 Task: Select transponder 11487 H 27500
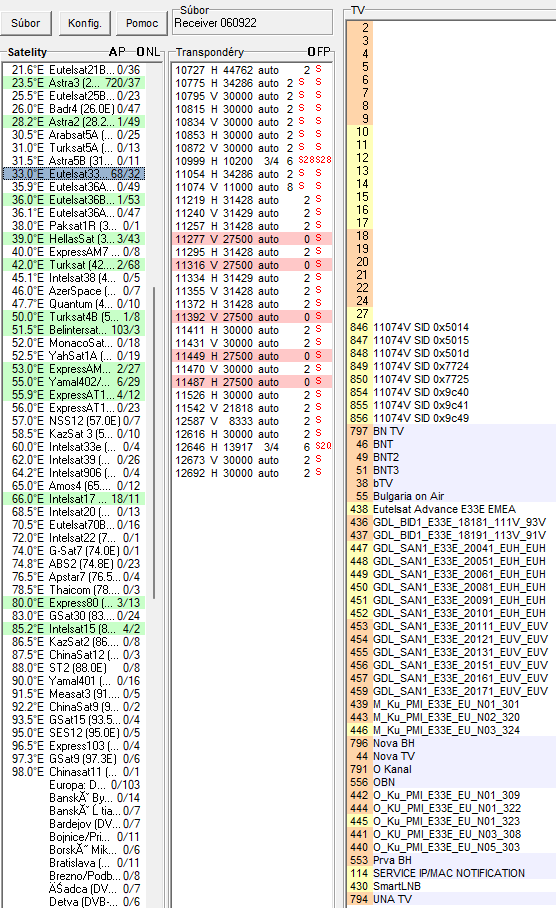click(253, 382)
